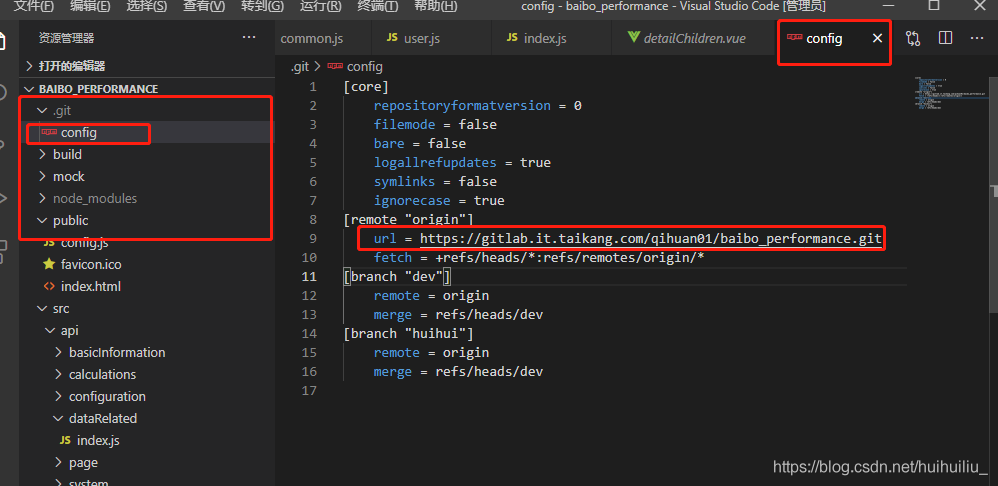
Task: Open the 编辑(E) menu
Action: coord(90,6)
